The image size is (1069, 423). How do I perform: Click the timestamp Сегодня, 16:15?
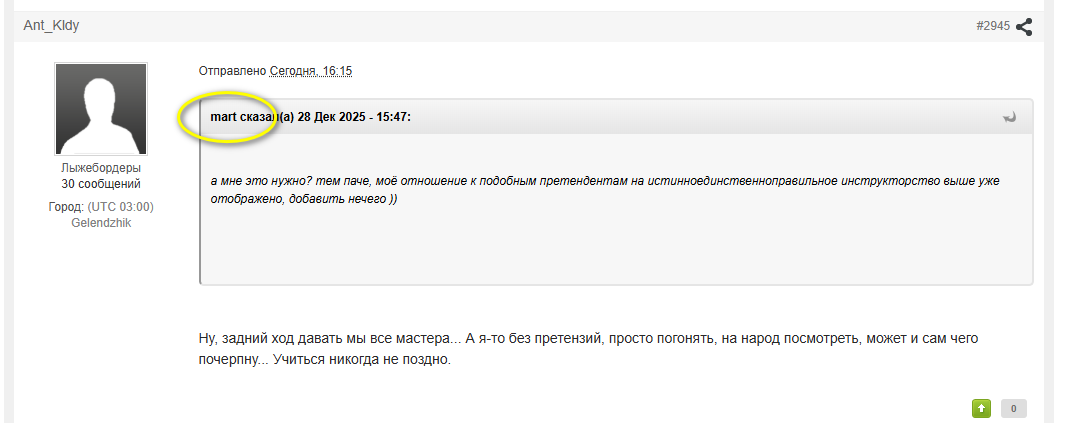[311, 71]
